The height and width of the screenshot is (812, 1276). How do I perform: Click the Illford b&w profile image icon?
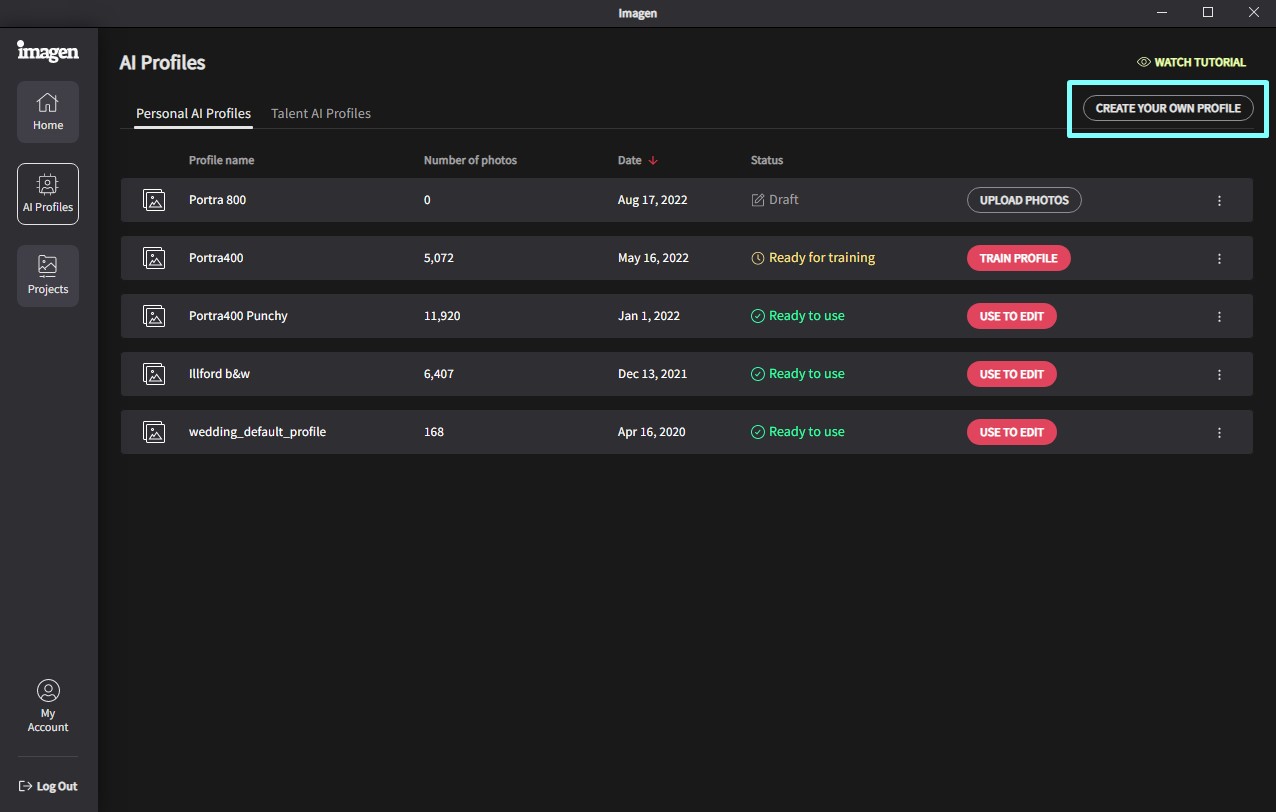coord(154,374)
